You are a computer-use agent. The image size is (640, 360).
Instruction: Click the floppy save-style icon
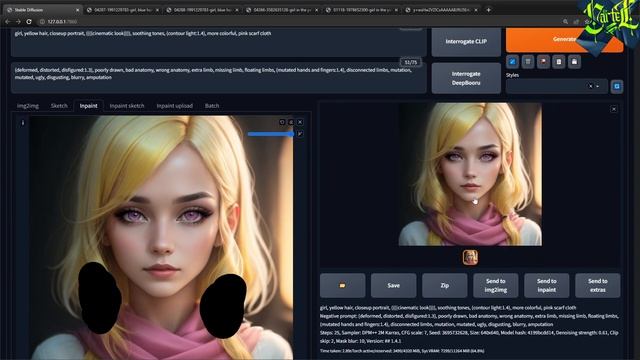574,62
